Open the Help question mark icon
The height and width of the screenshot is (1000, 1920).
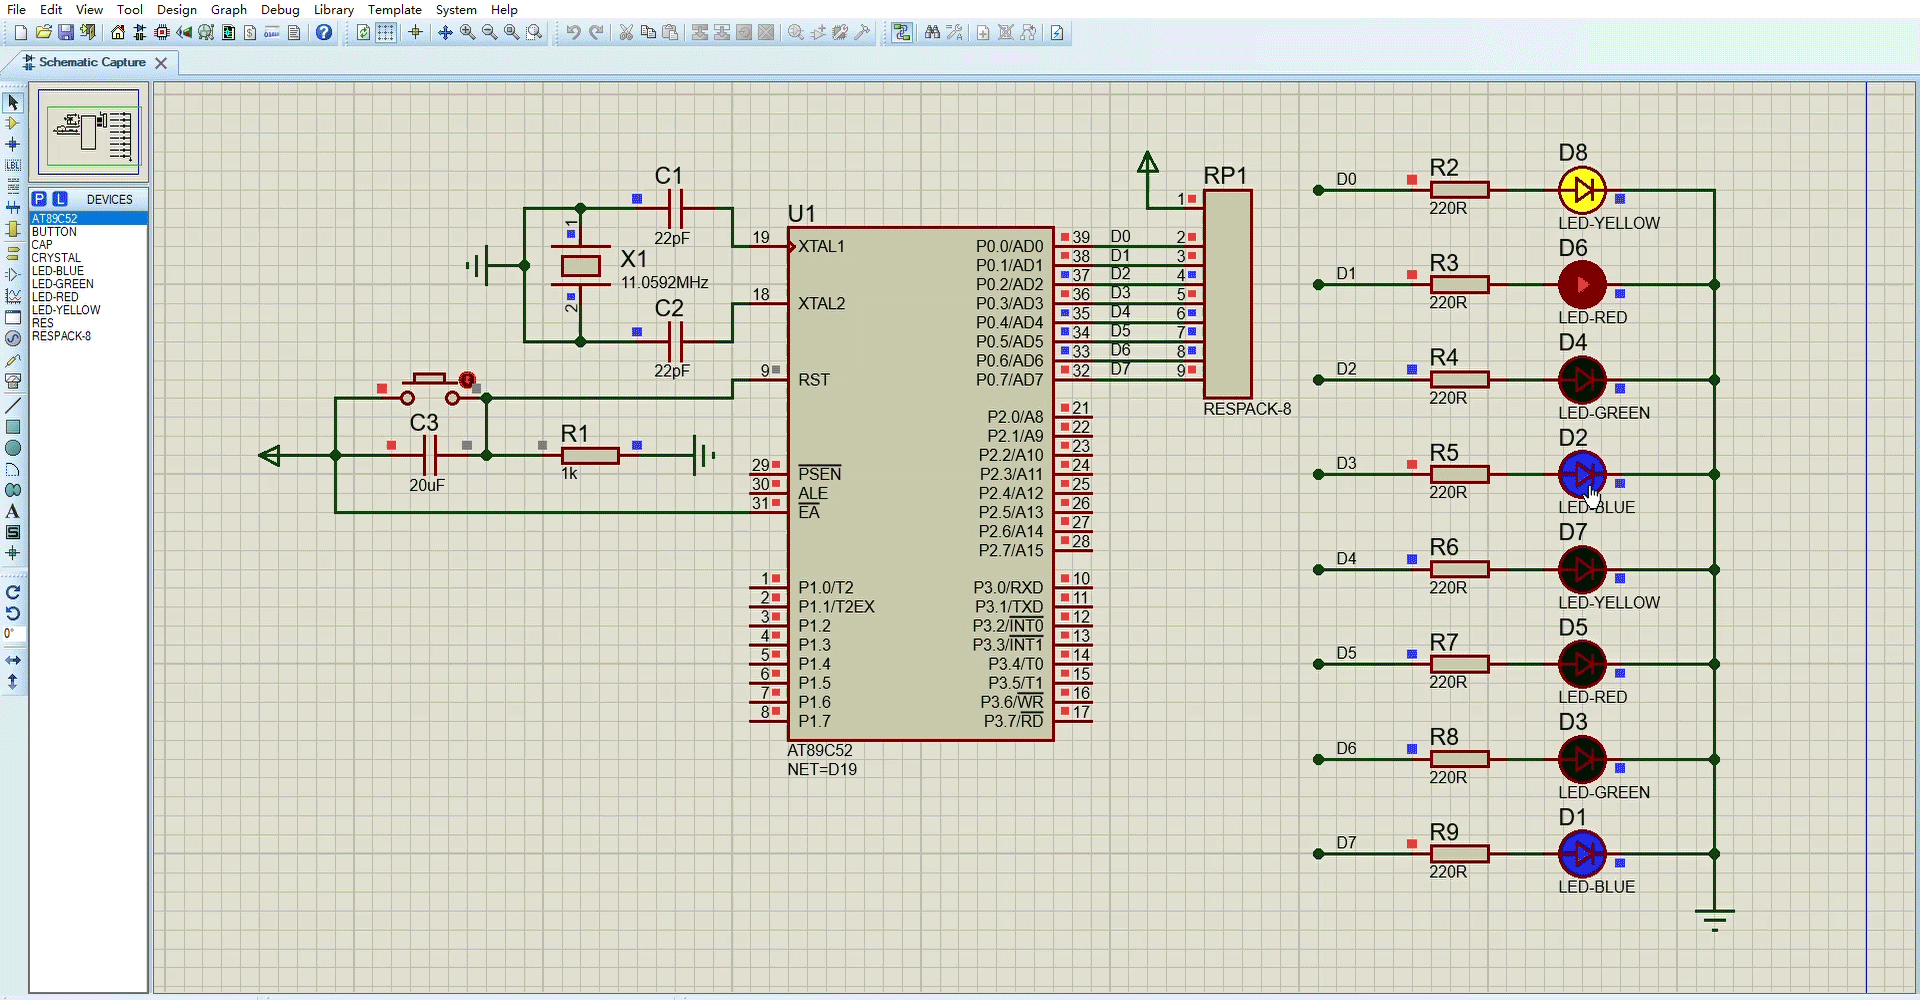click(x=324, y=33)
